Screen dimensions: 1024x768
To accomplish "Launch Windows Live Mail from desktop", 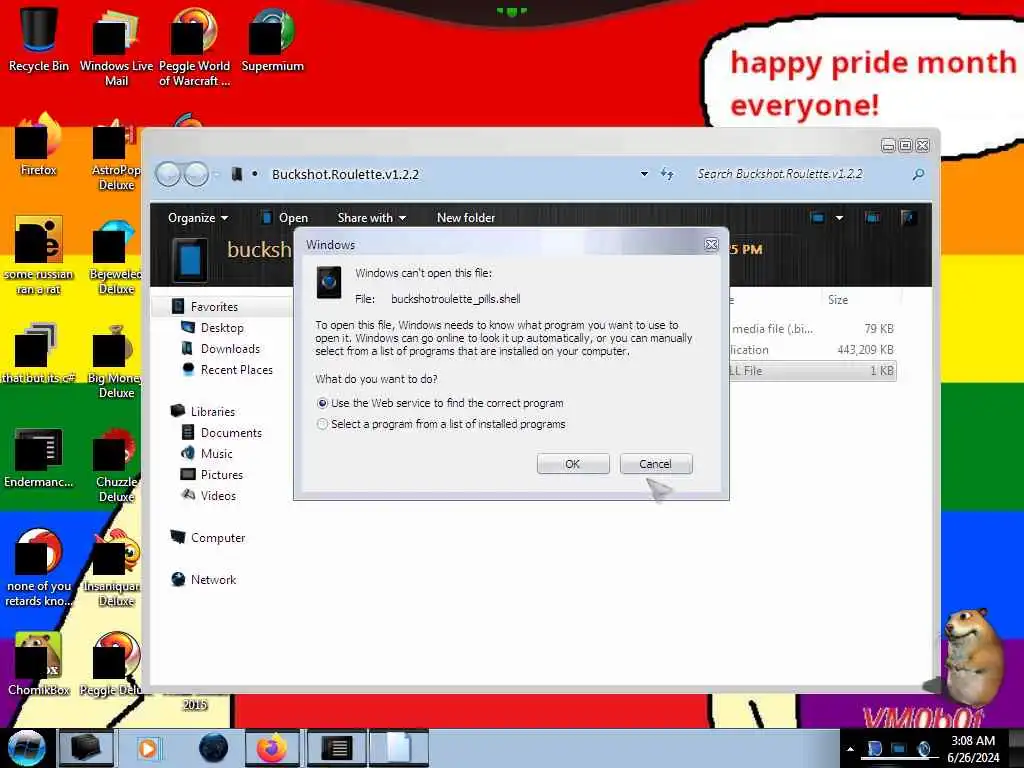I will 116,46.
